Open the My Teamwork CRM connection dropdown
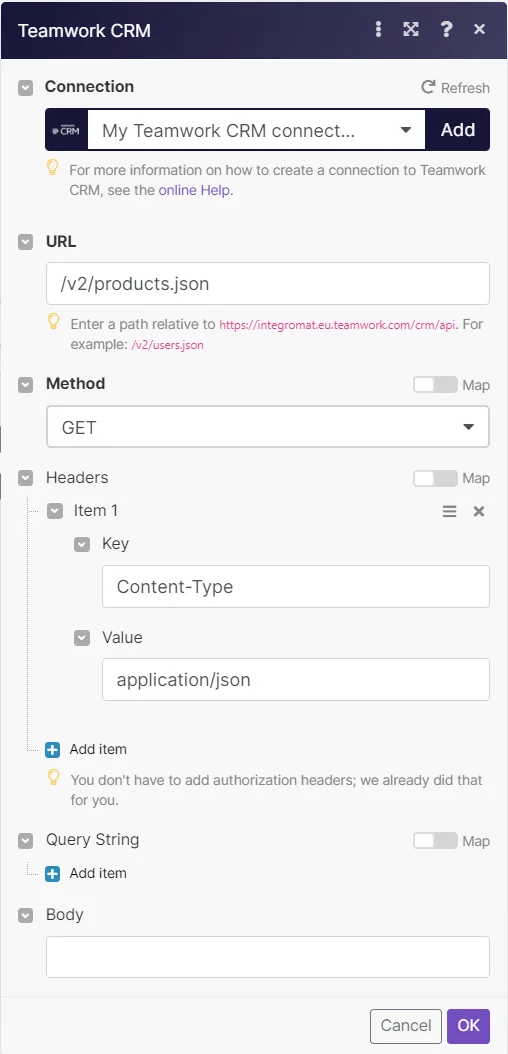 (256, 130)
